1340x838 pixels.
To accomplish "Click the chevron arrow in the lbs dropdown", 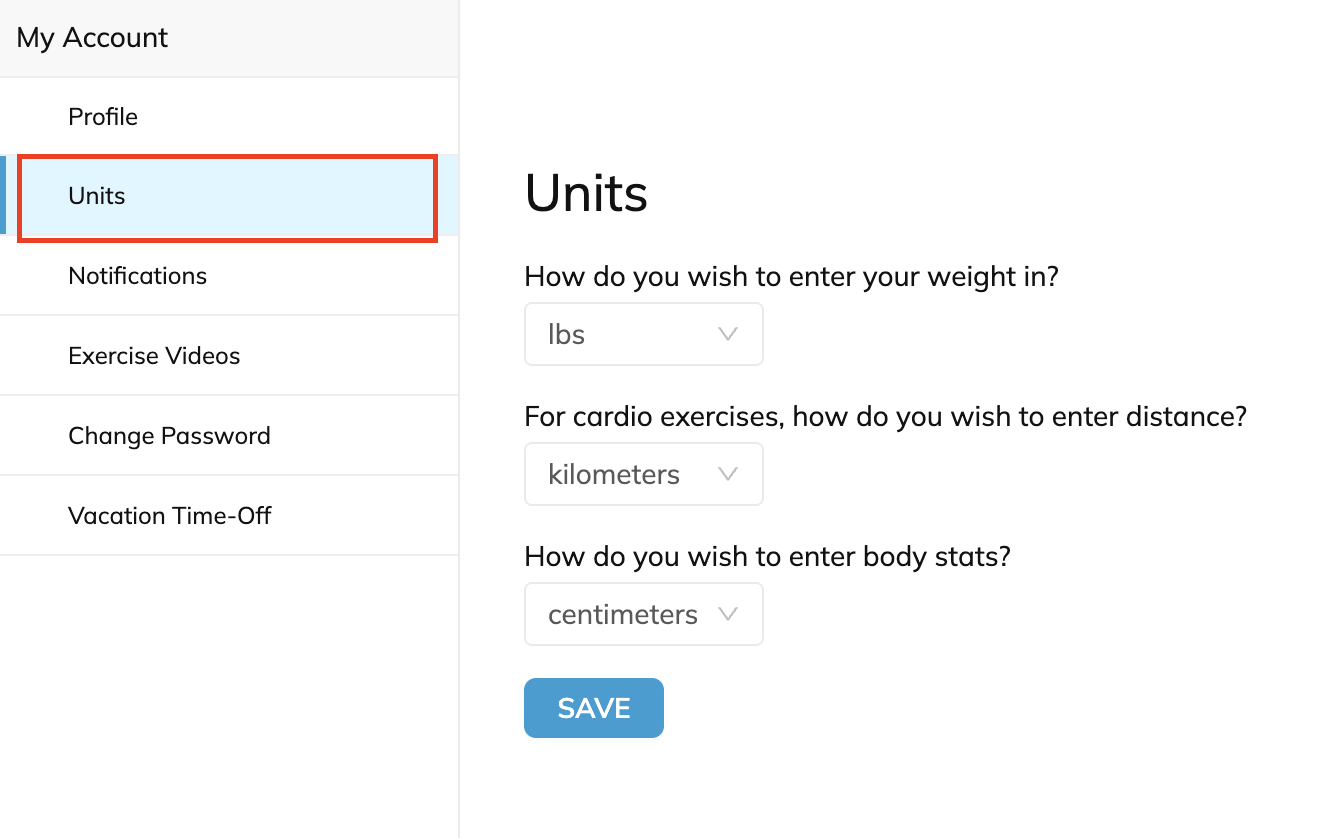I will click(x=728, y=334).
